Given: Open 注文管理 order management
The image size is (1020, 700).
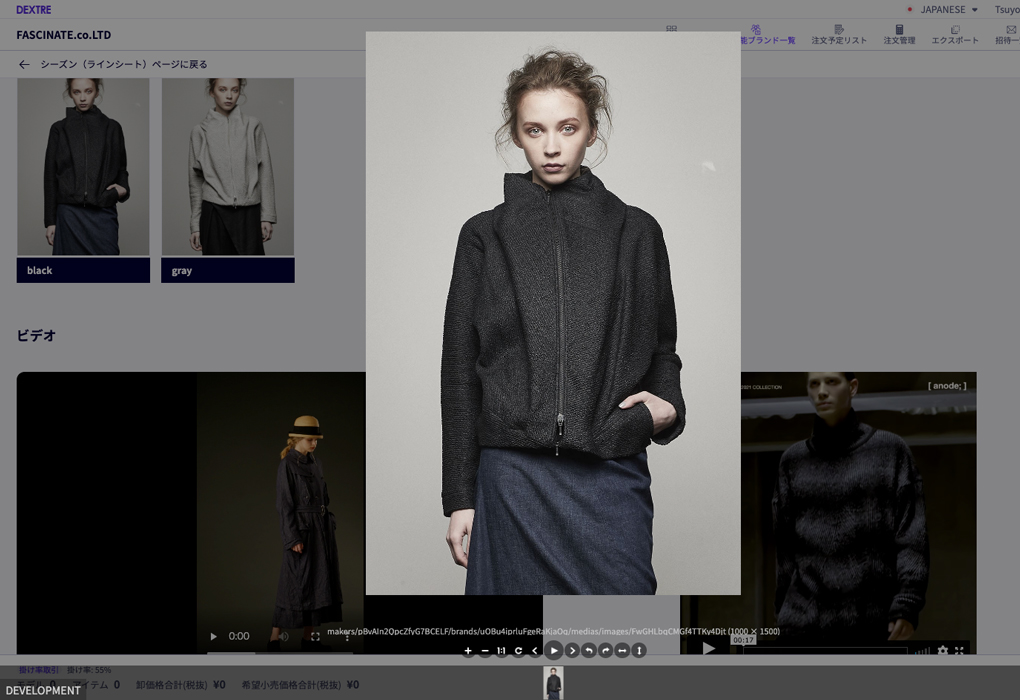Looking at the screenshot, I should [x=899, y=34].
